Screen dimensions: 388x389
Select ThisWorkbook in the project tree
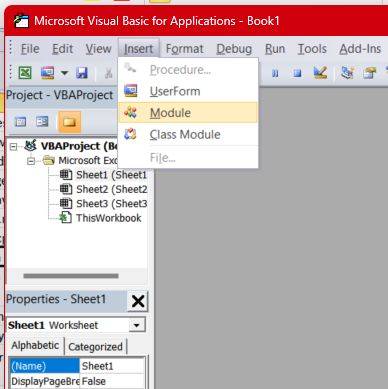coord(109,218)
